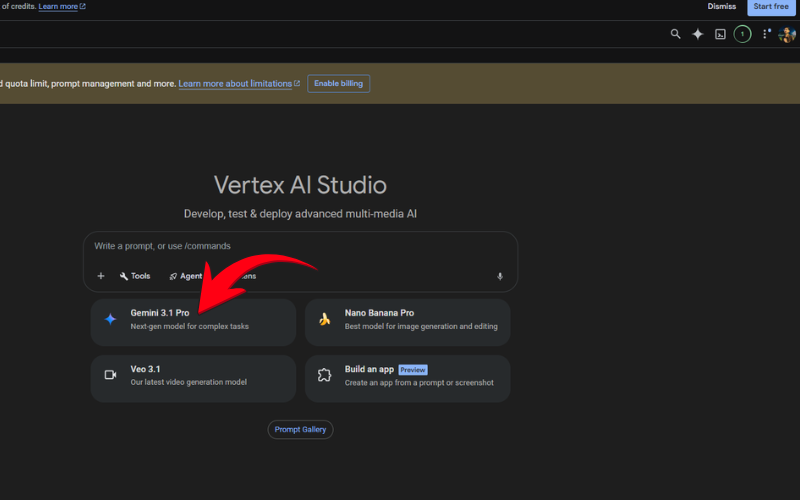
Task: Open the three-dot more options menu
Action: click(x=766, y=34)
